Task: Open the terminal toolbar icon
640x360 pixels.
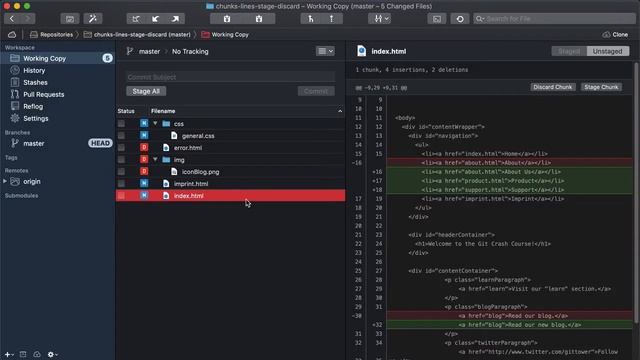Action: [437, 18]
